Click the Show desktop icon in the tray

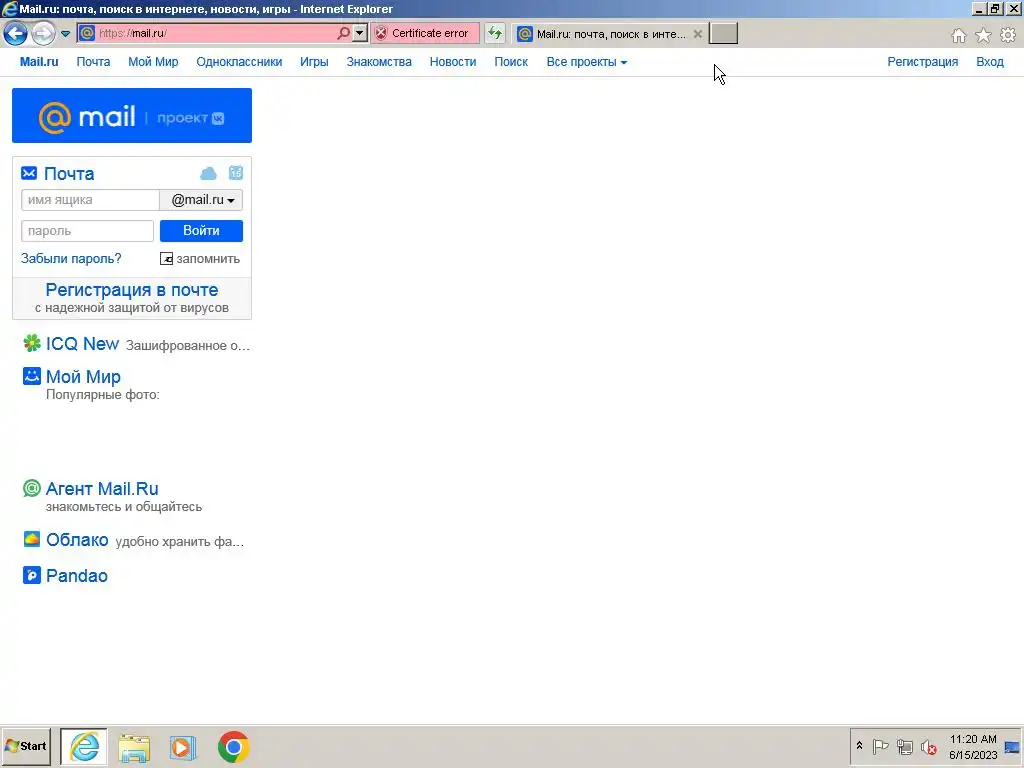pos(1012,747)
